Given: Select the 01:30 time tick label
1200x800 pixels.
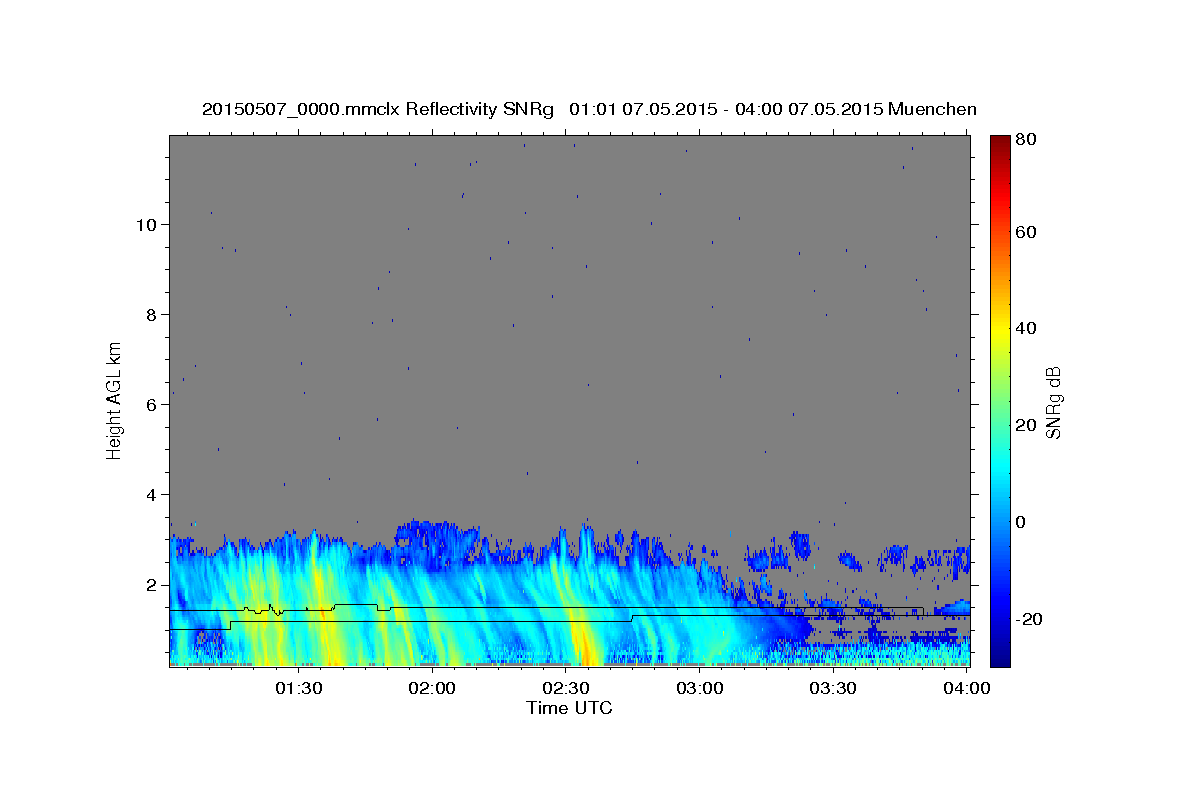Looking at the screenshot, I should point(298,689).
